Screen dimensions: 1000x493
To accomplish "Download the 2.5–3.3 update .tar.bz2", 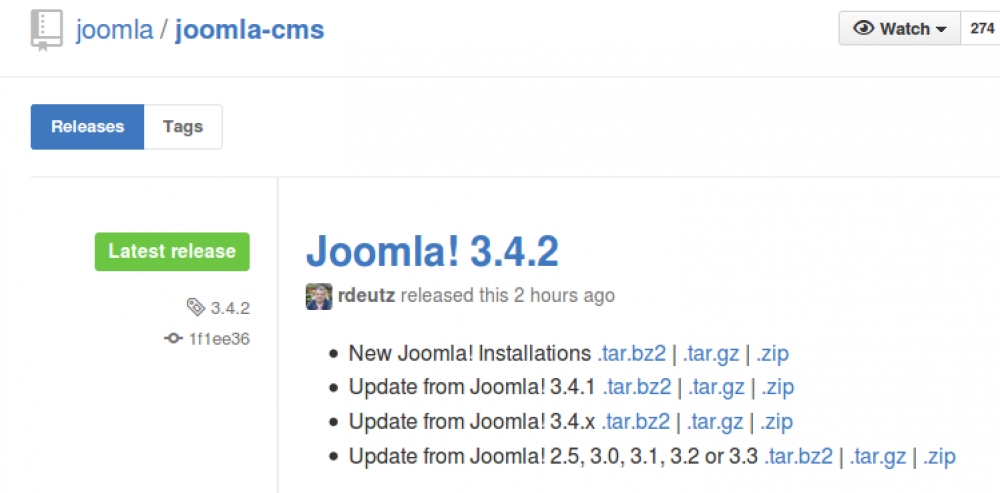I will [798, 456].
